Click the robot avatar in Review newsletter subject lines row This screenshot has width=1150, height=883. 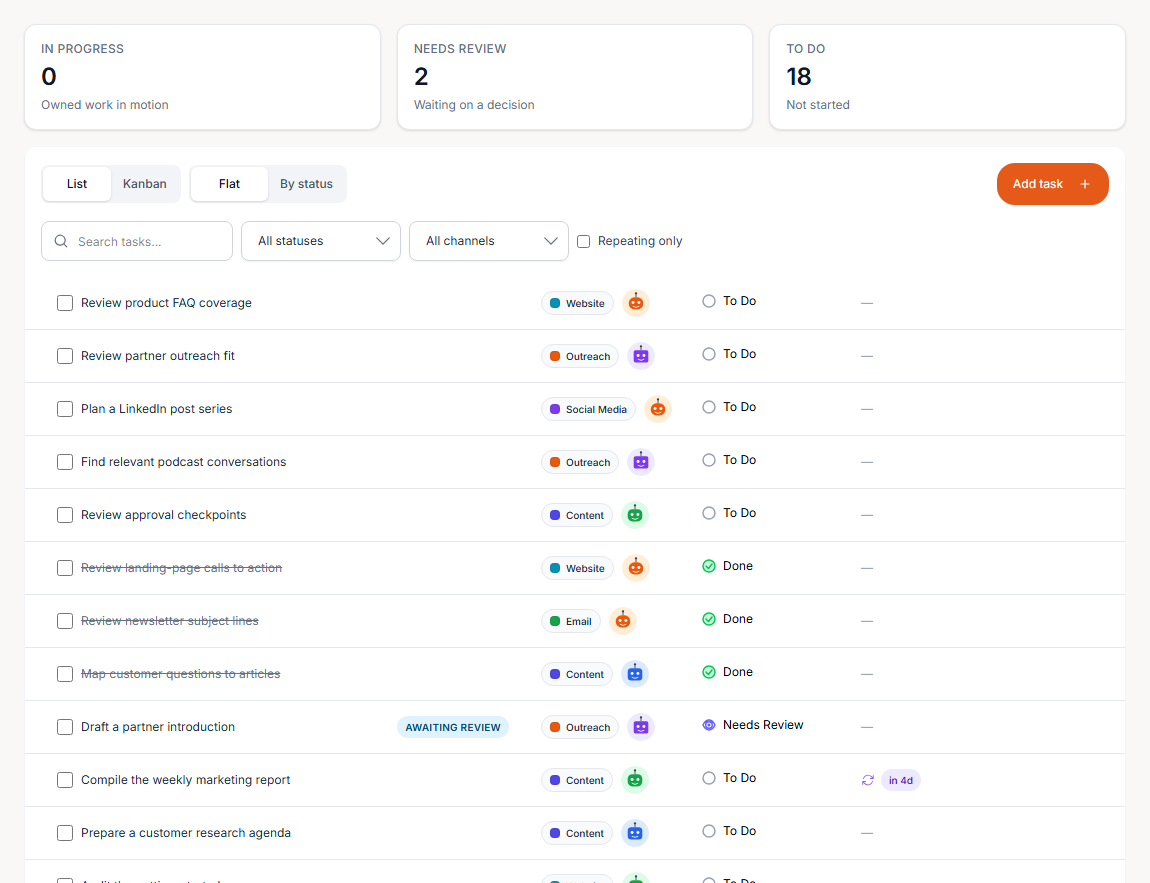pyautogui.click(x=623, y=620)
